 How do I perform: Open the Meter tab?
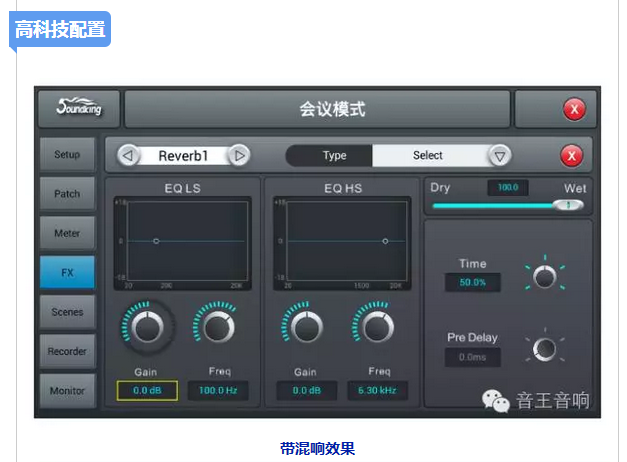[67, 233]
